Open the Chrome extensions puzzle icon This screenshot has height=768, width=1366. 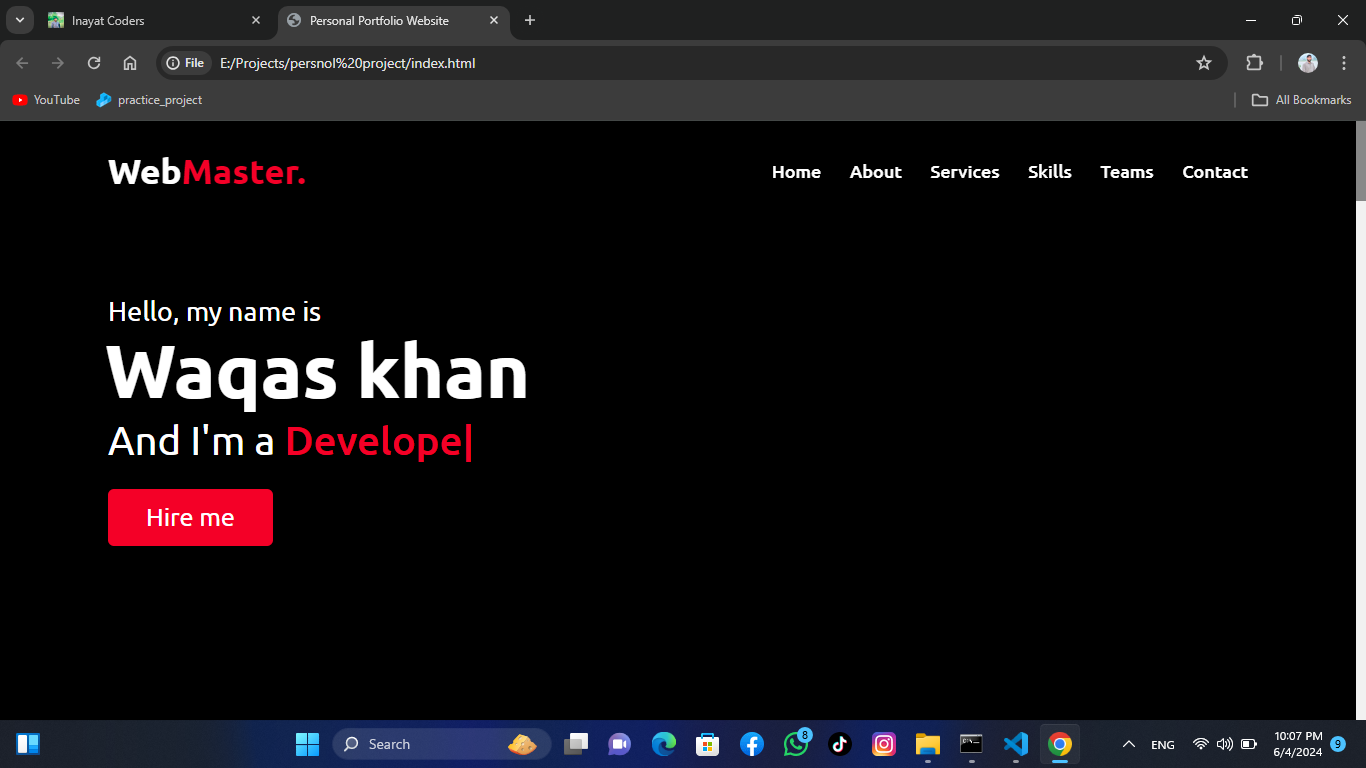1254,63
